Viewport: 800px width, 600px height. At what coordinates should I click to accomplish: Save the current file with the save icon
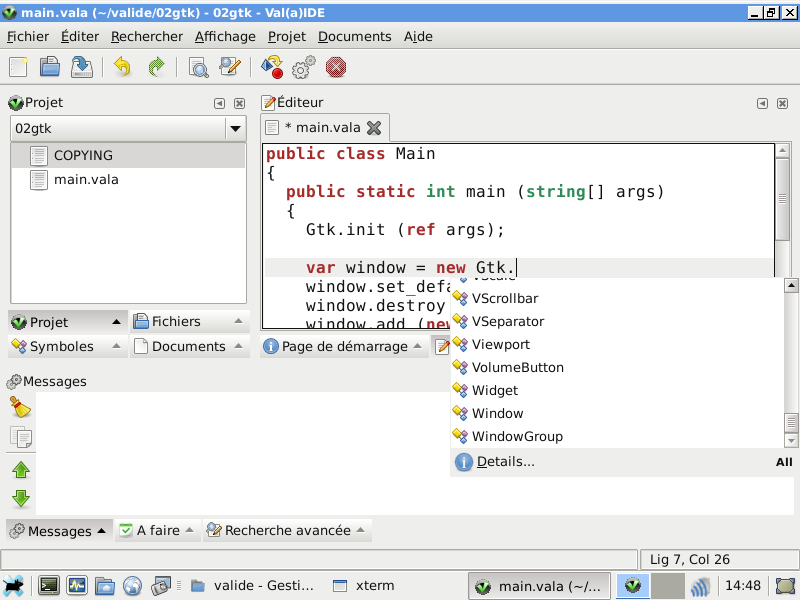click(x=82, y=67)
